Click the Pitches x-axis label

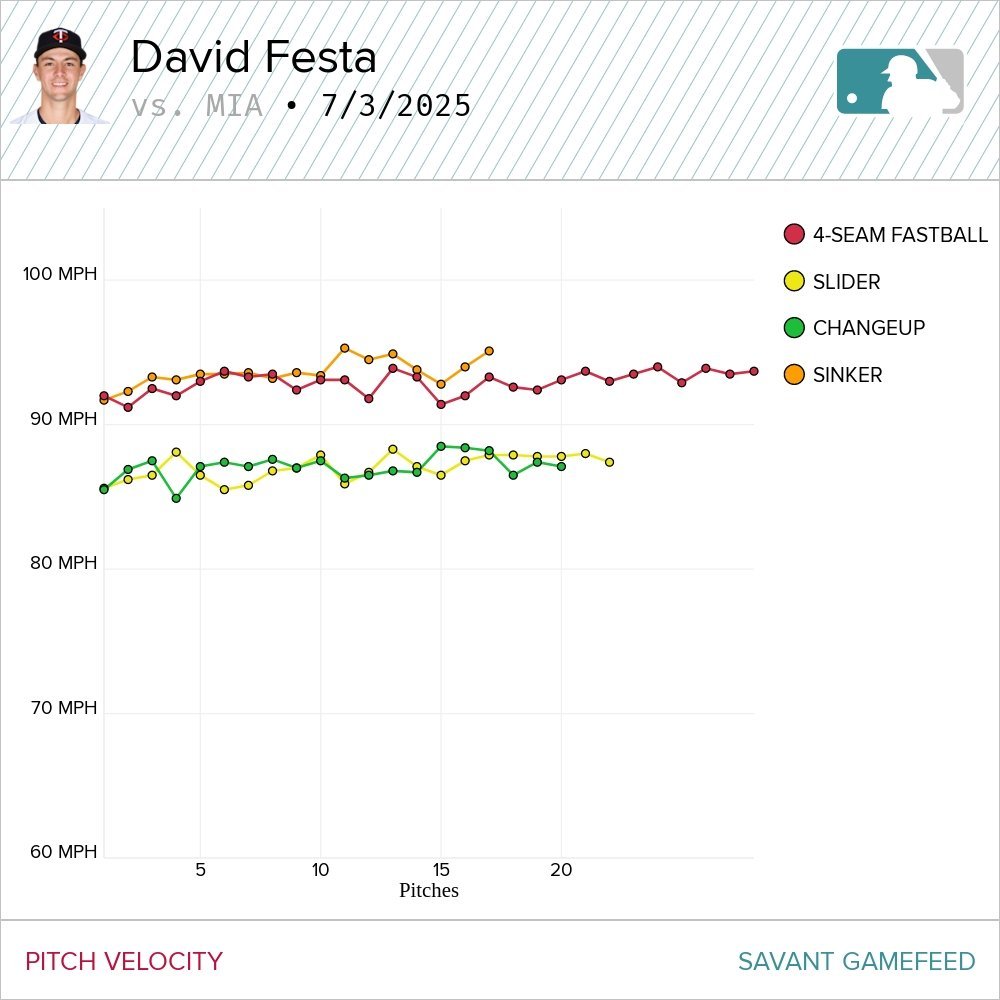pos(428,890)
